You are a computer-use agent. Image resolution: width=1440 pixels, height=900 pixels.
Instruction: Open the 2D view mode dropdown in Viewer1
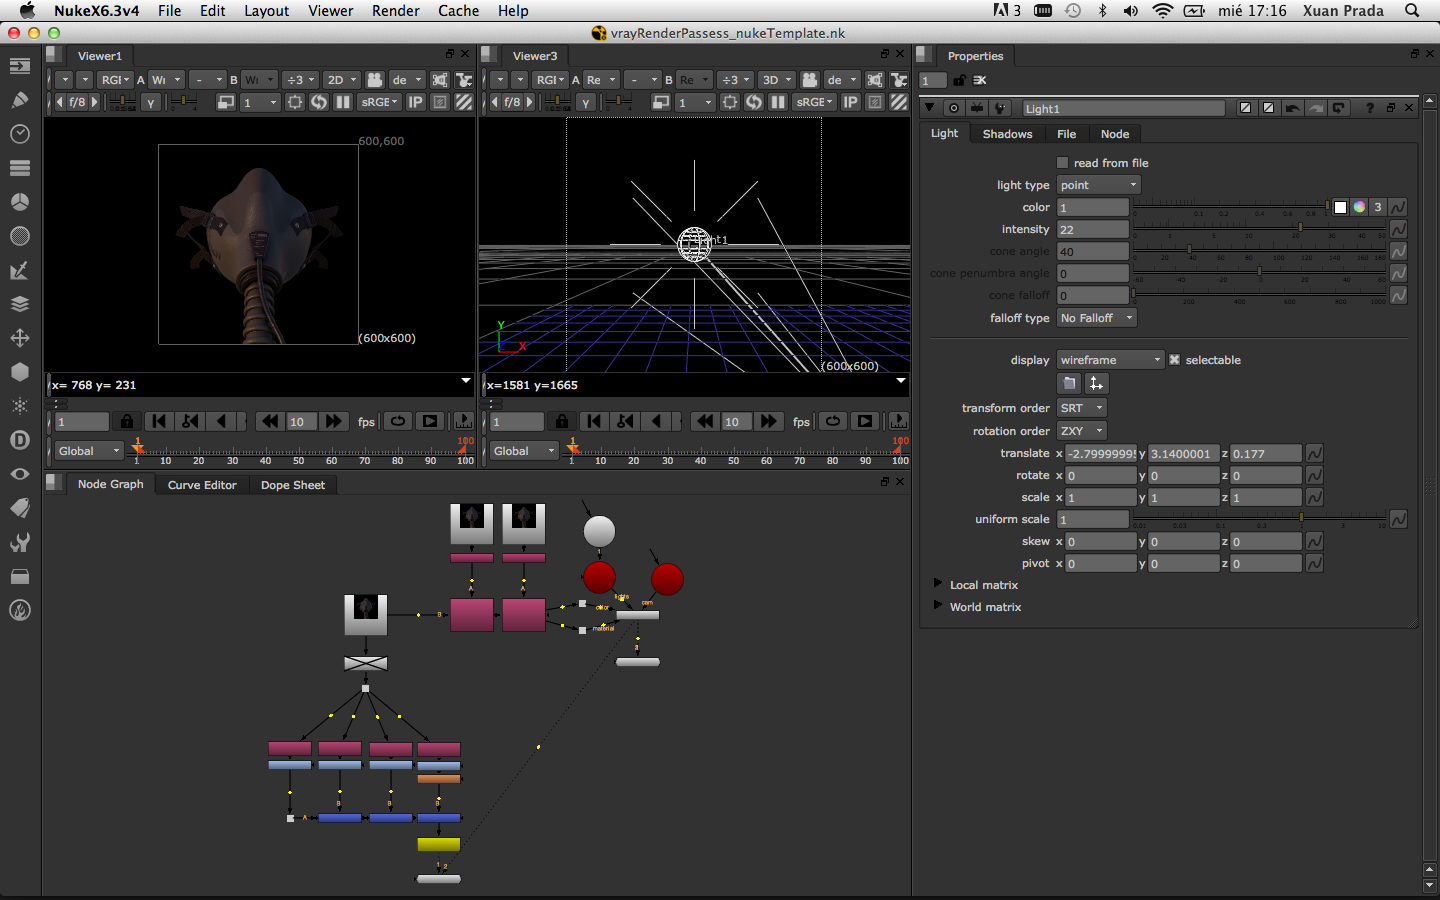(x=342, y=80)
